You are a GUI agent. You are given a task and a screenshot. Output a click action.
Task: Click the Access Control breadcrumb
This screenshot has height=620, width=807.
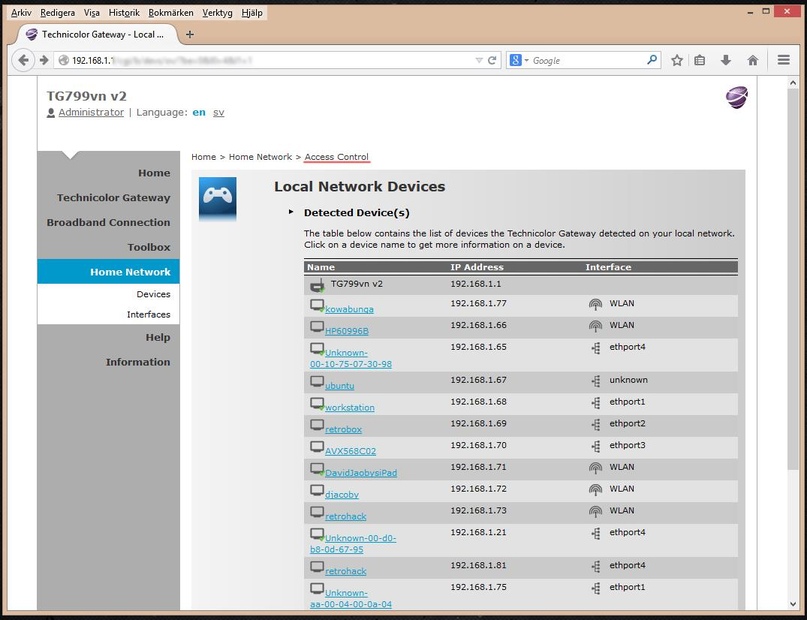point(337,157)
